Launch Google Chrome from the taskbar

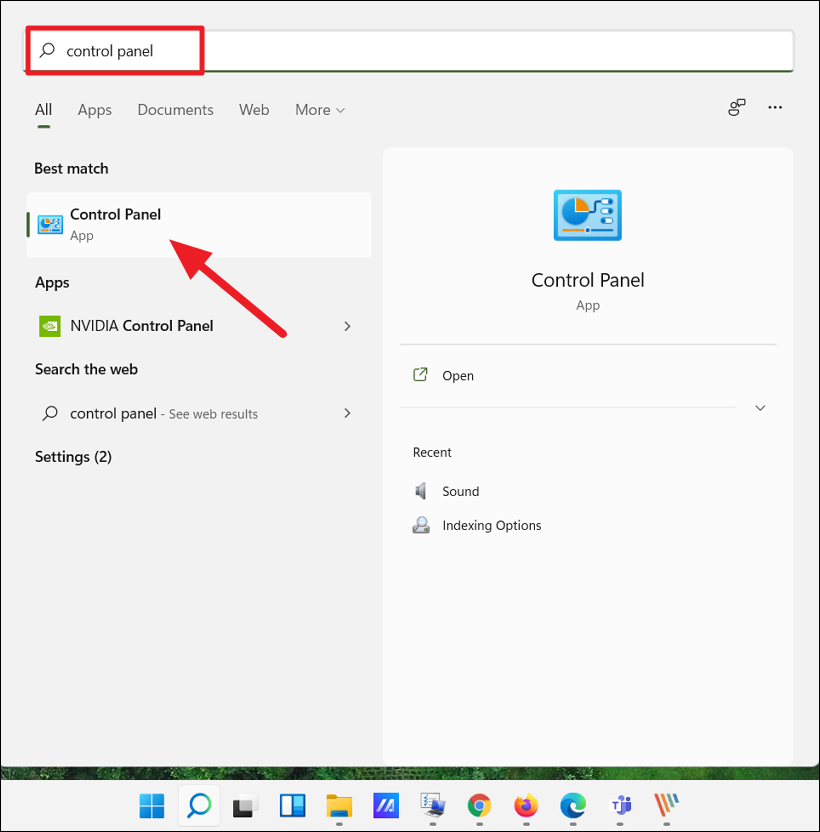(479, 806)
